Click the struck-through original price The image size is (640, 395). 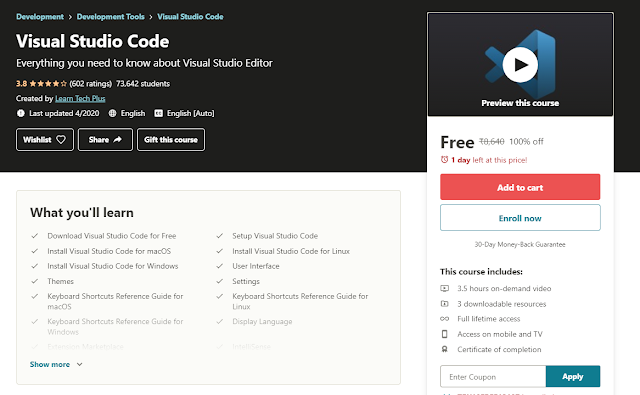click(x=491, y=142)
